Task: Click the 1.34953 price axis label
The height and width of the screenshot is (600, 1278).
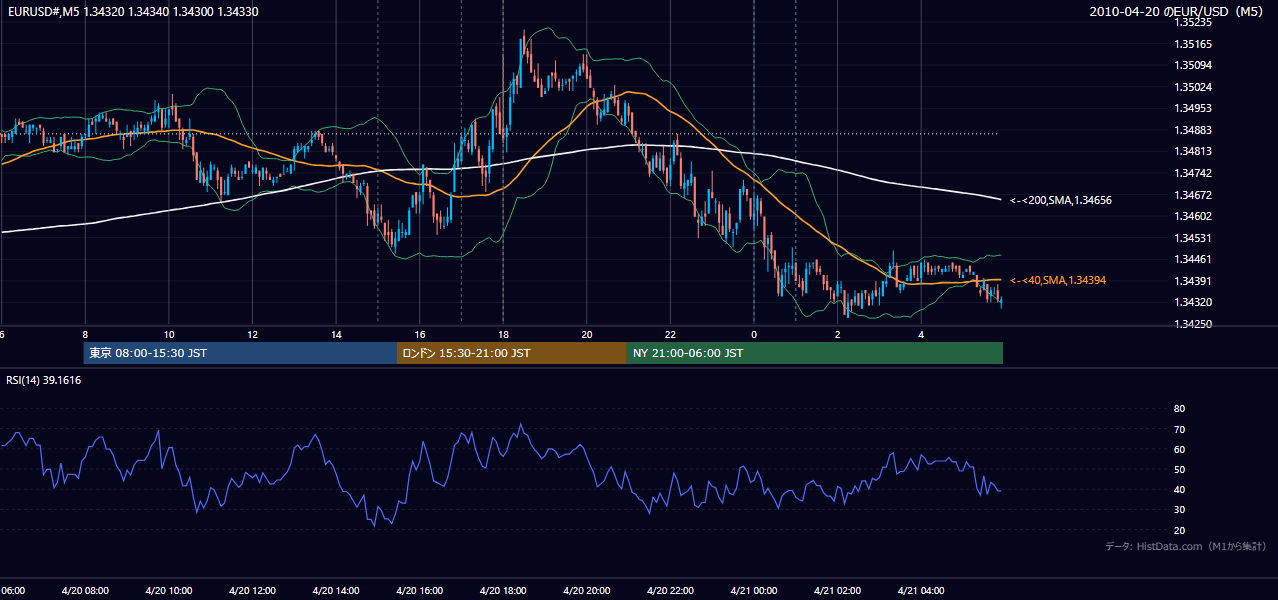Action: [1193, 108]
